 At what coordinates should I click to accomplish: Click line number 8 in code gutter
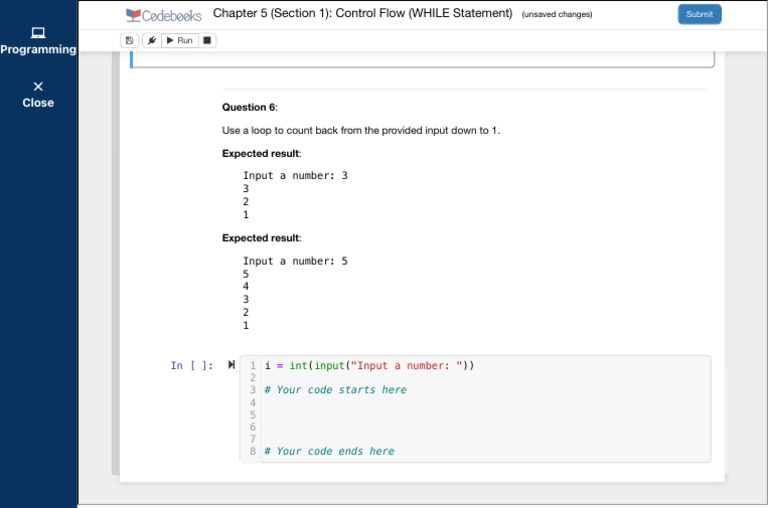(253, 451)
